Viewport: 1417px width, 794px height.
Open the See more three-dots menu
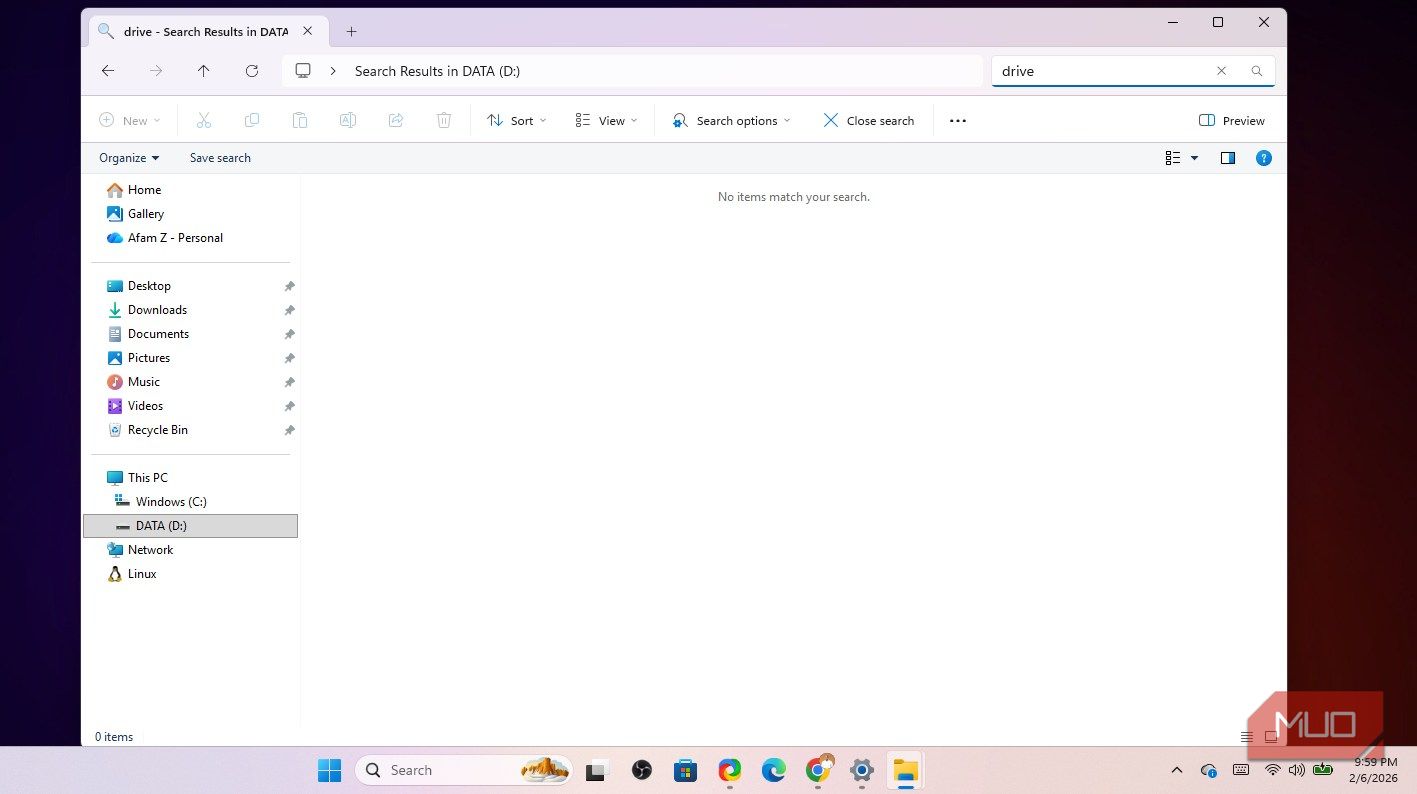(958, 121)
